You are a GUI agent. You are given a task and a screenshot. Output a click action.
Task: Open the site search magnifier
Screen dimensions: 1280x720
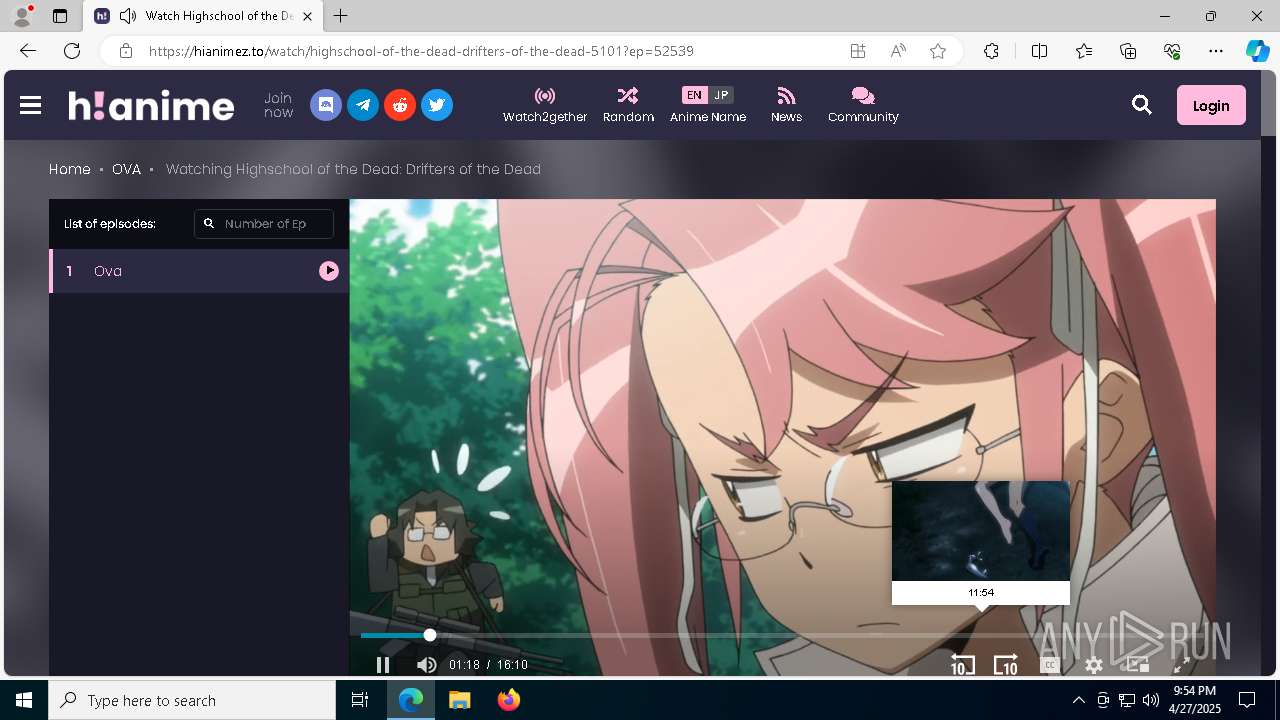click(1142, 105)
